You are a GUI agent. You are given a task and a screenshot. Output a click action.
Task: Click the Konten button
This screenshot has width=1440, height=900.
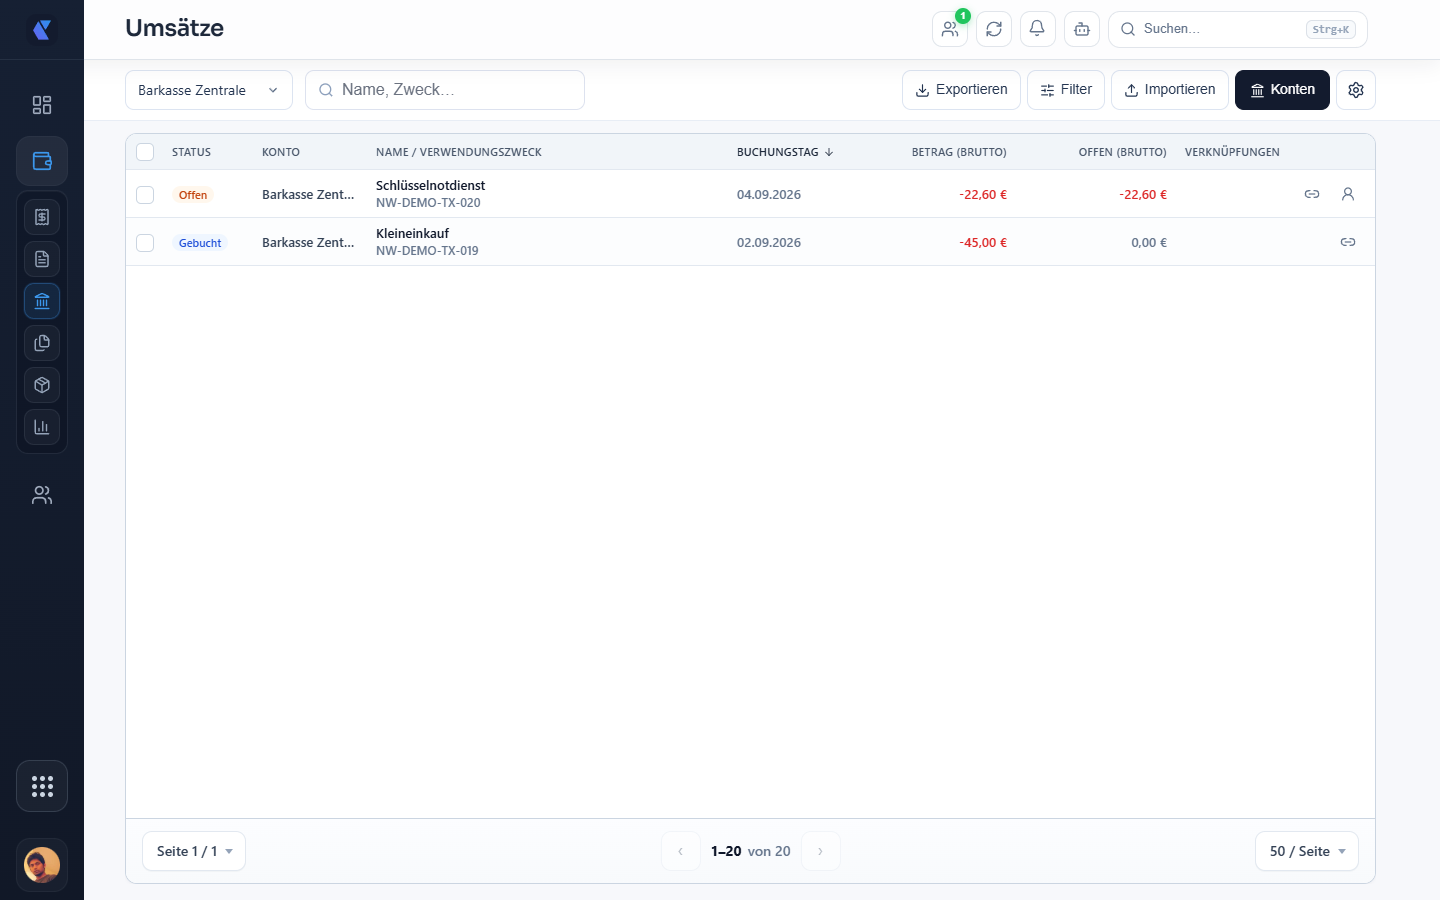tap(1282, 90)
